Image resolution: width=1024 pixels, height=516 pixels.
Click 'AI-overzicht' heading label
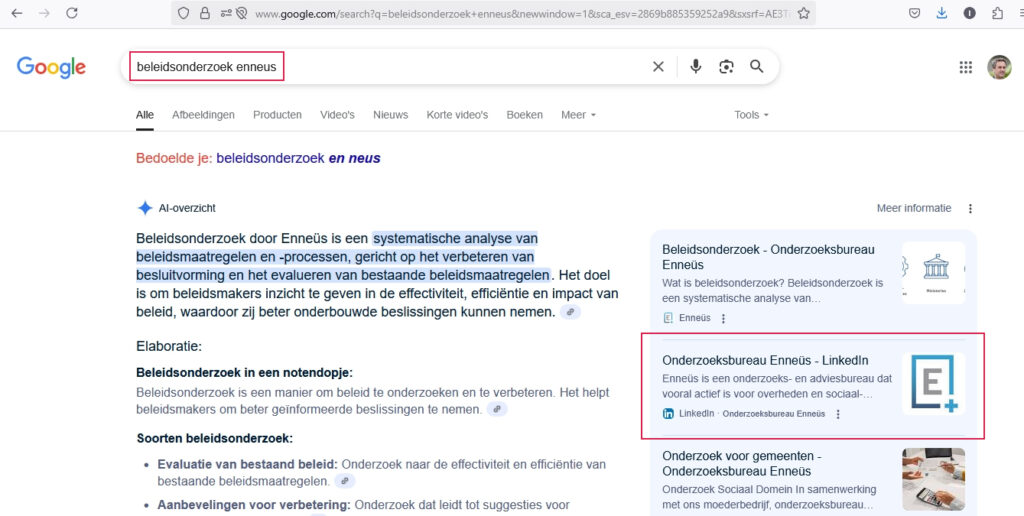[187, 208]
